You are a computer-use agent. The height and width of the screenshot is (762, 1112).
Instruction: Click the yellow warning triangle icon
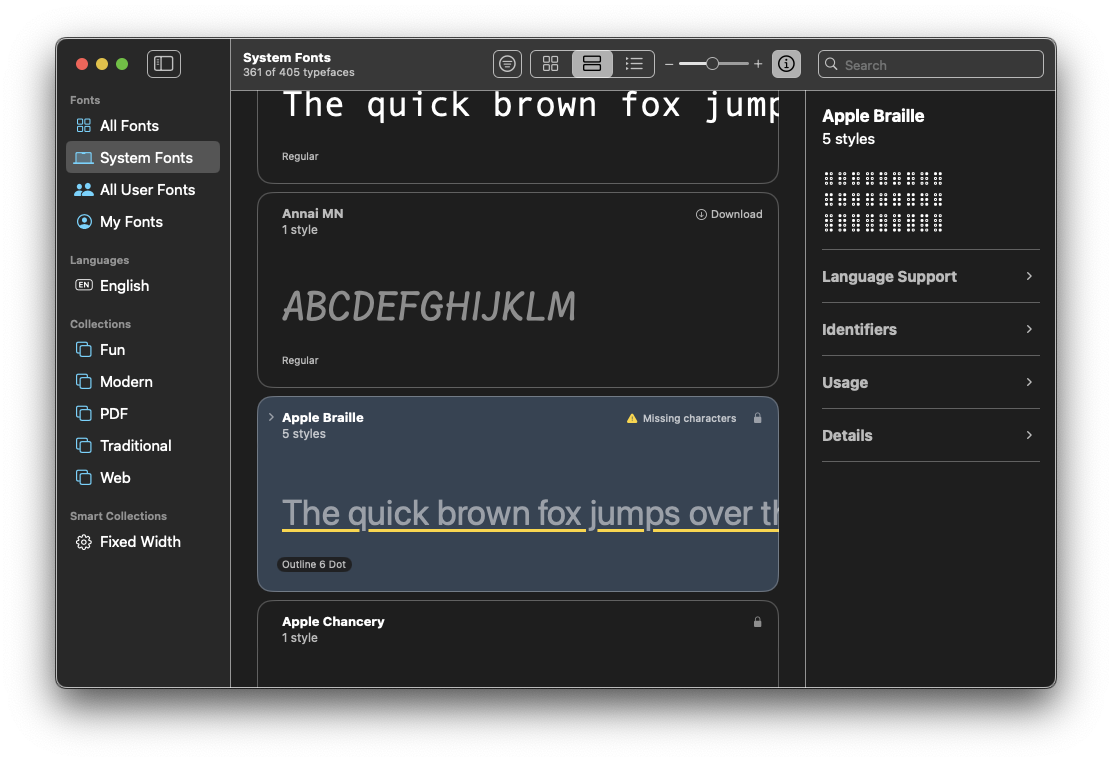click(632, 419)
